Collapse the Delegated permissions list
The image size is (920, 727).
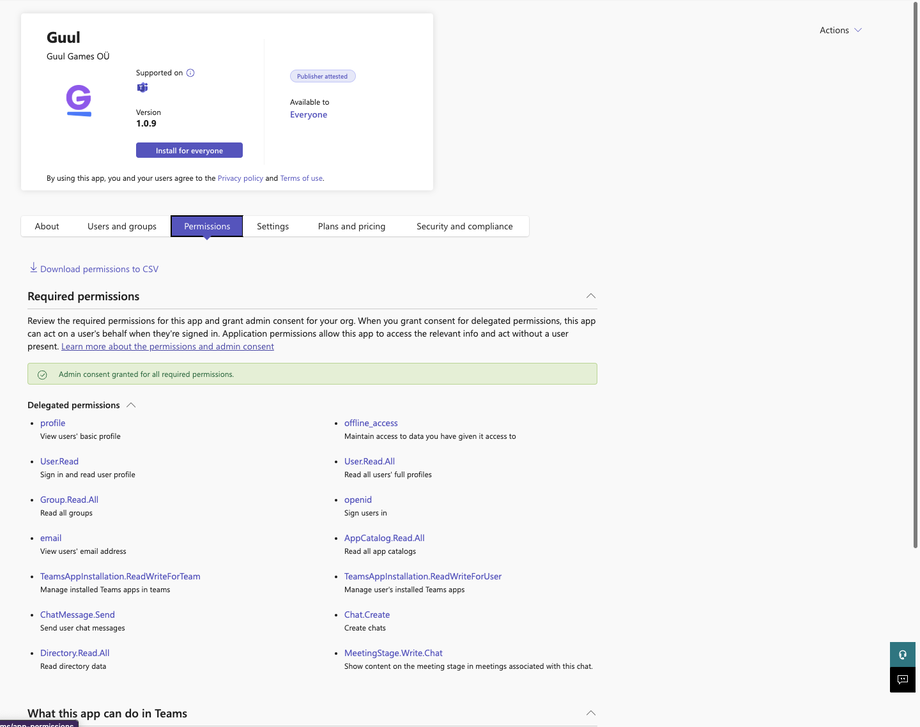(x=131, y=405)
